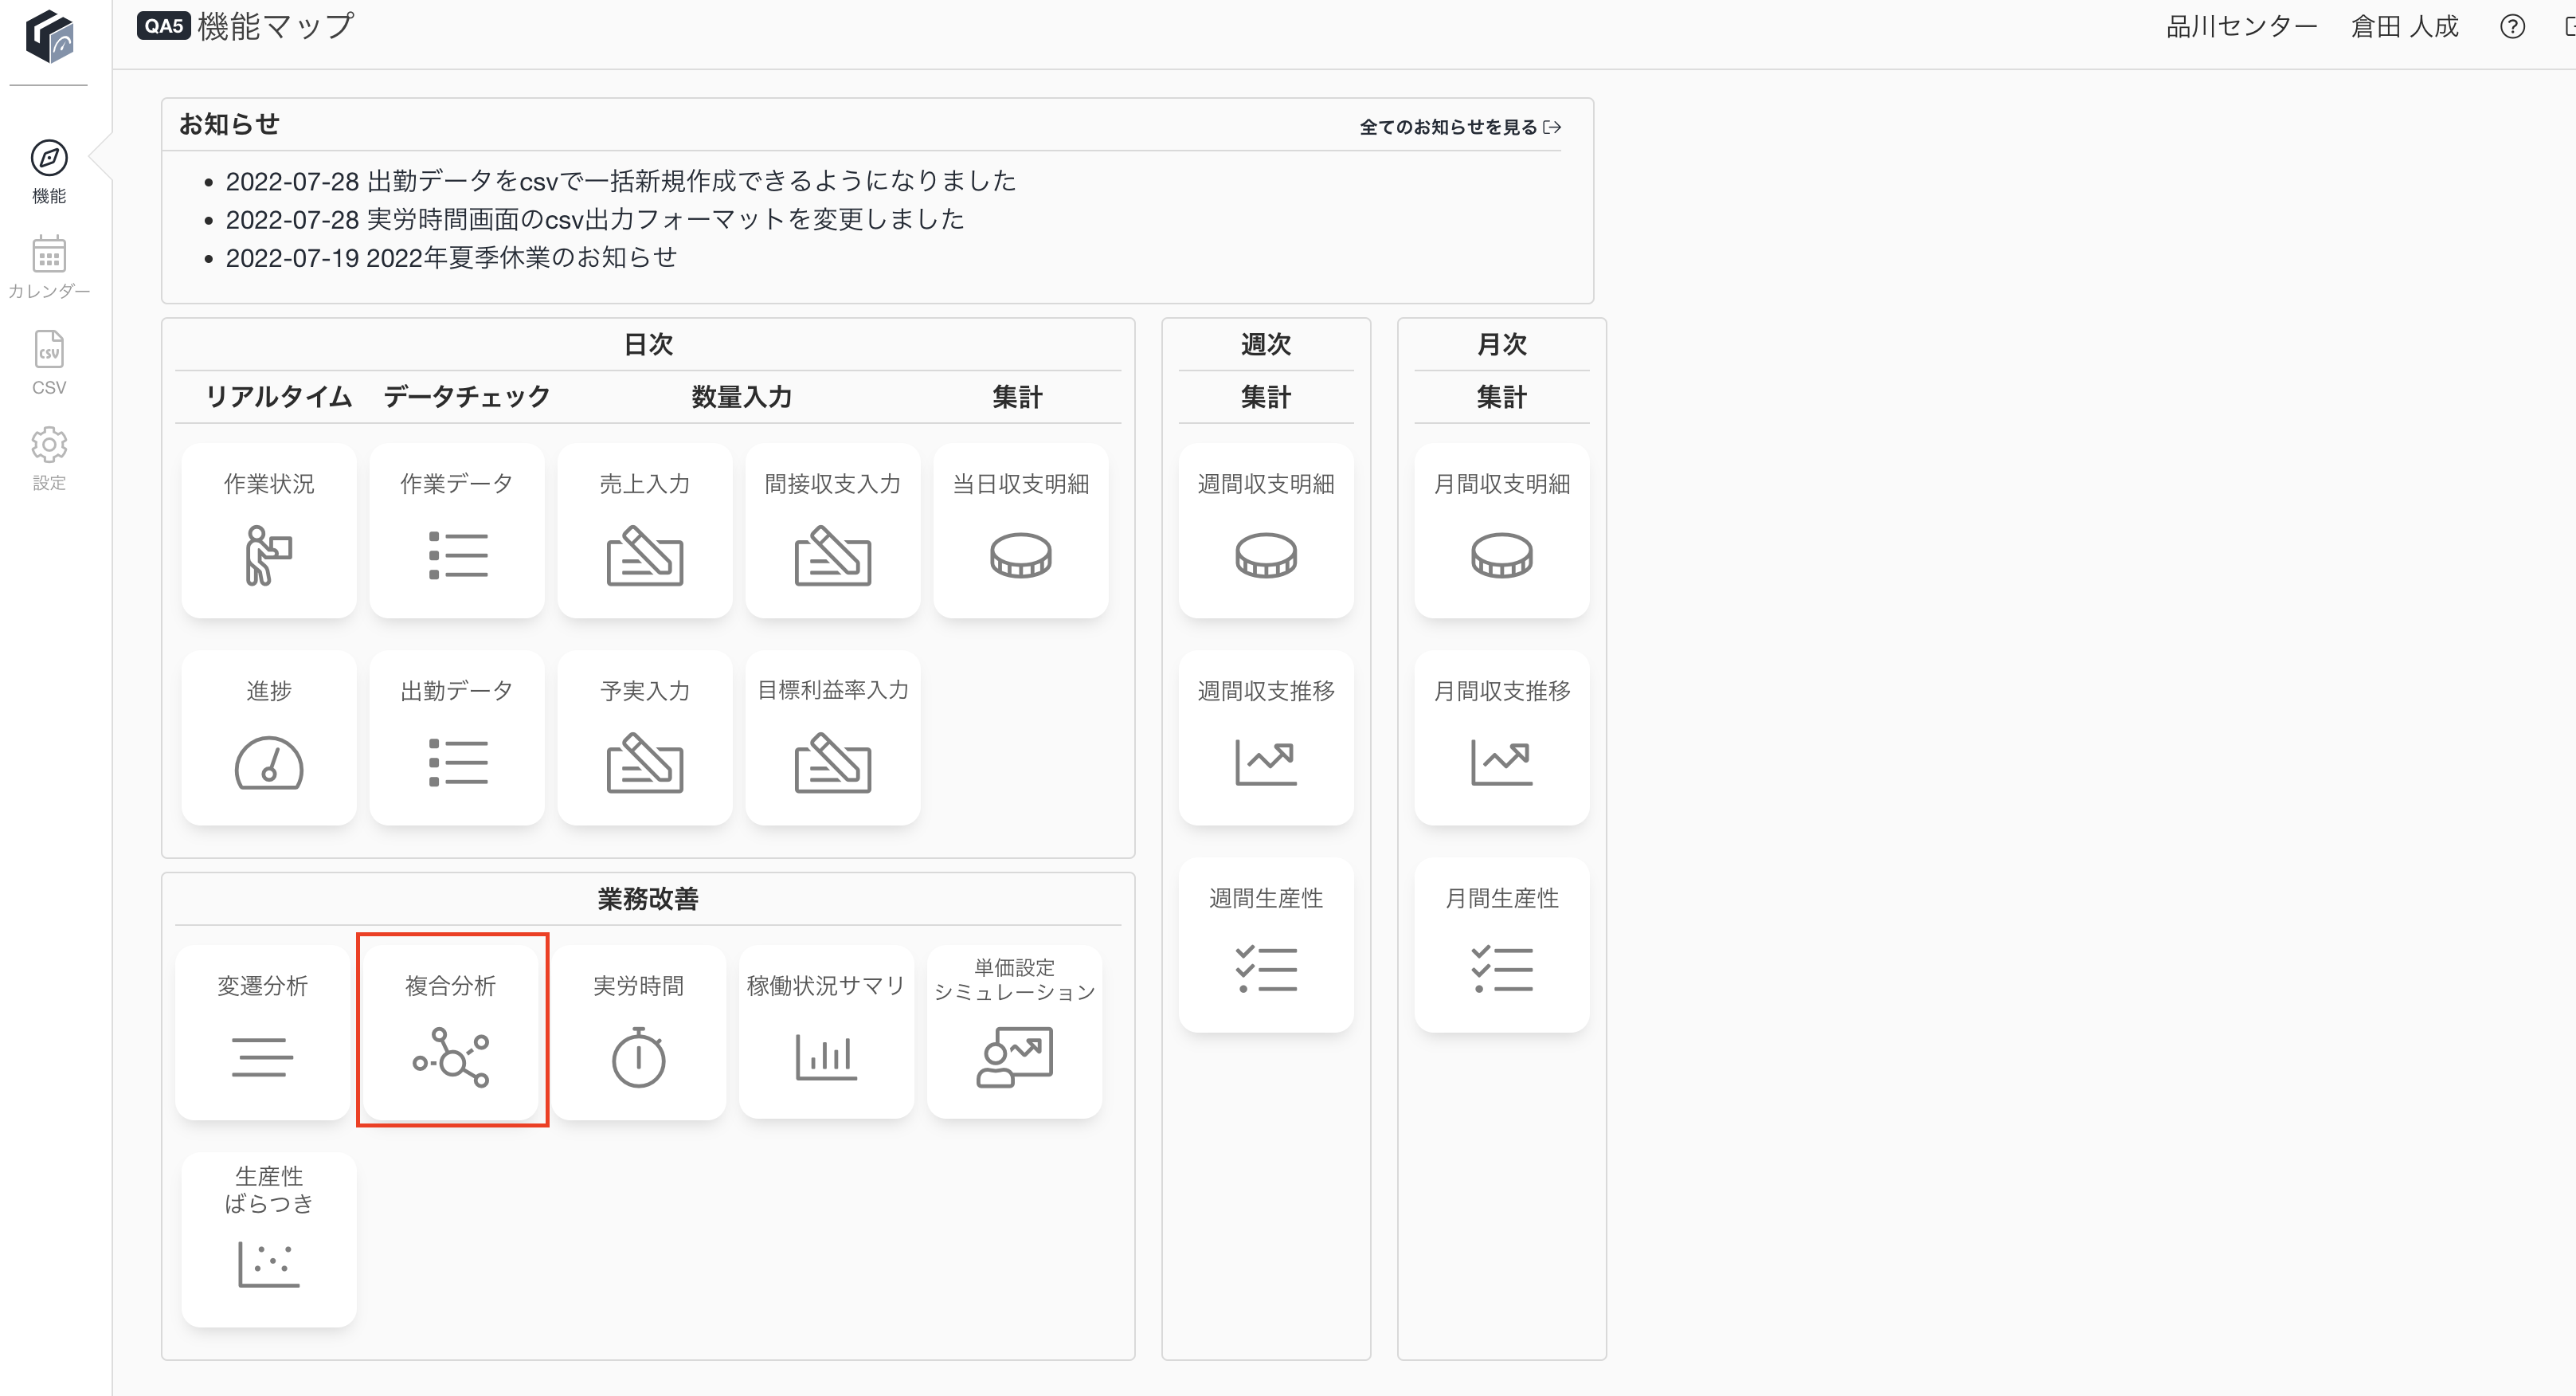The height and width of the screenshot is (1396, 2576).
Task: Open the 稼働状況サマリ bar chart card
Action: tap(827, 1032)
